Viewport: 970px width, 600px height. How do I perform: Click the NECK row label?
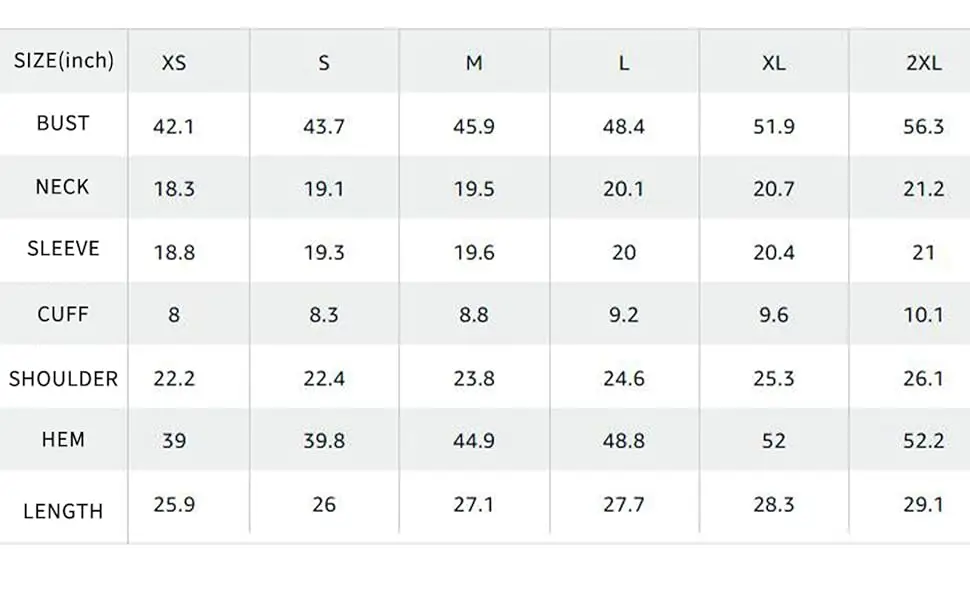coord(62,187)
